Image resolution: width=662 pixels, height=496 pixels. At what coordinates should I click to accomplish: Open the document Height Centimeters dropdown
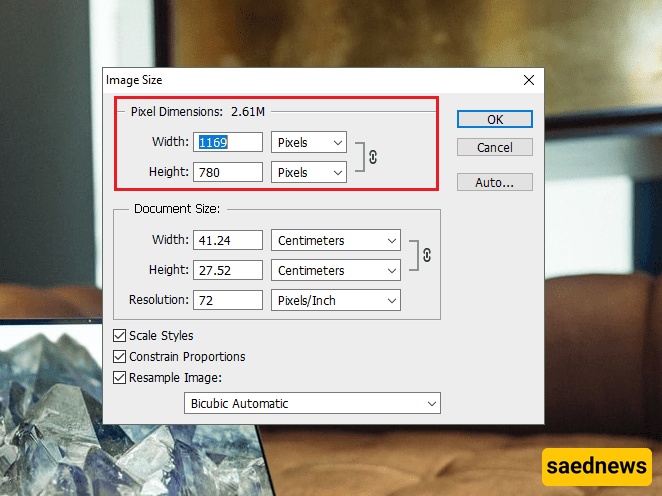pos(336,271)
